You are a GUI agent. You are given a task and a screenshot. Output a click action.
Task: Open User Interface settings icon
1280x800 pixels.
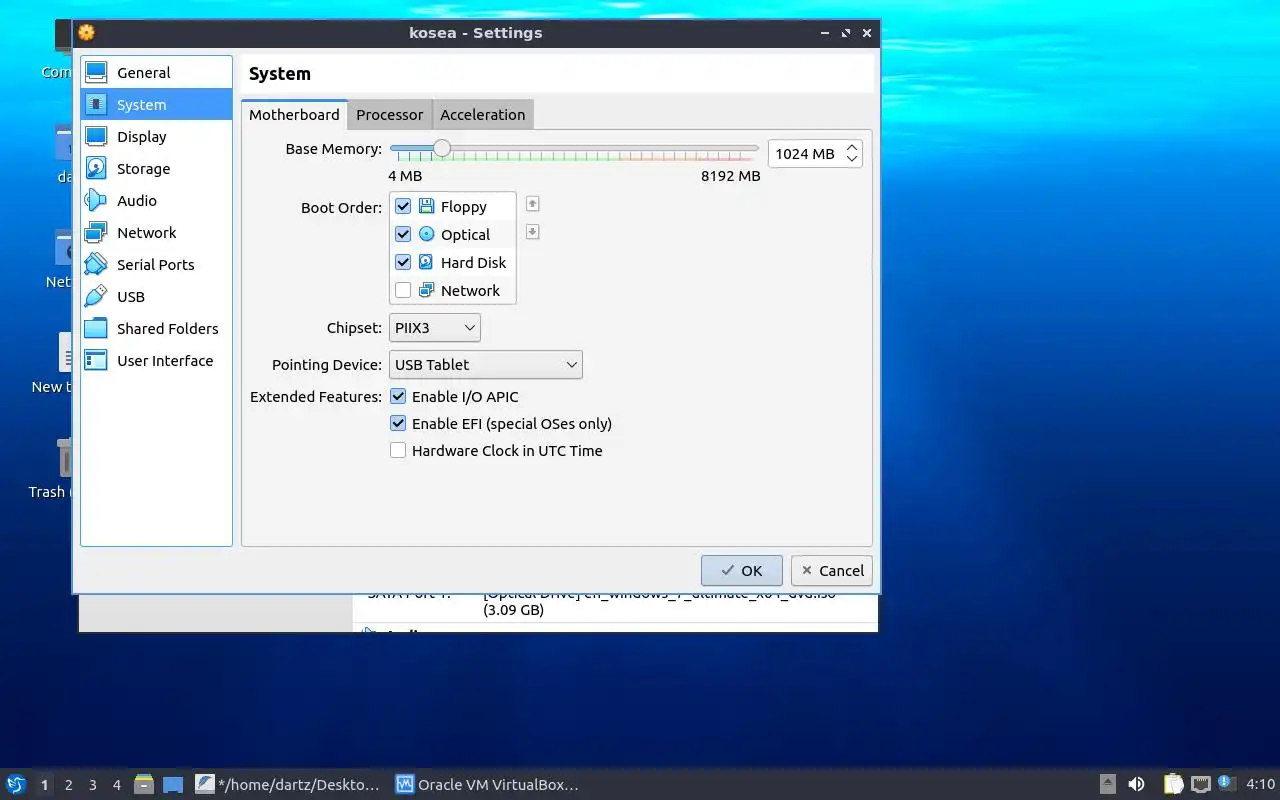(96, 361)
